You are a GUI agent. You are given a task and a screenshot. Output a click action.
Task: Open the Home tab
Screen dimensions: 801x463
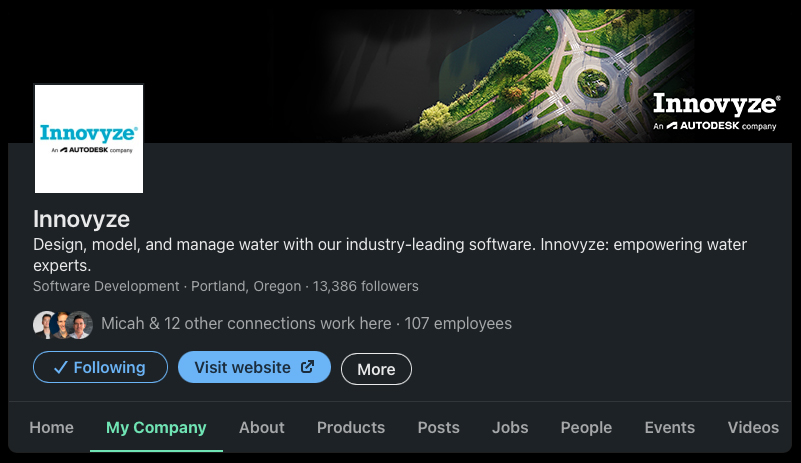tap(51, 427)
